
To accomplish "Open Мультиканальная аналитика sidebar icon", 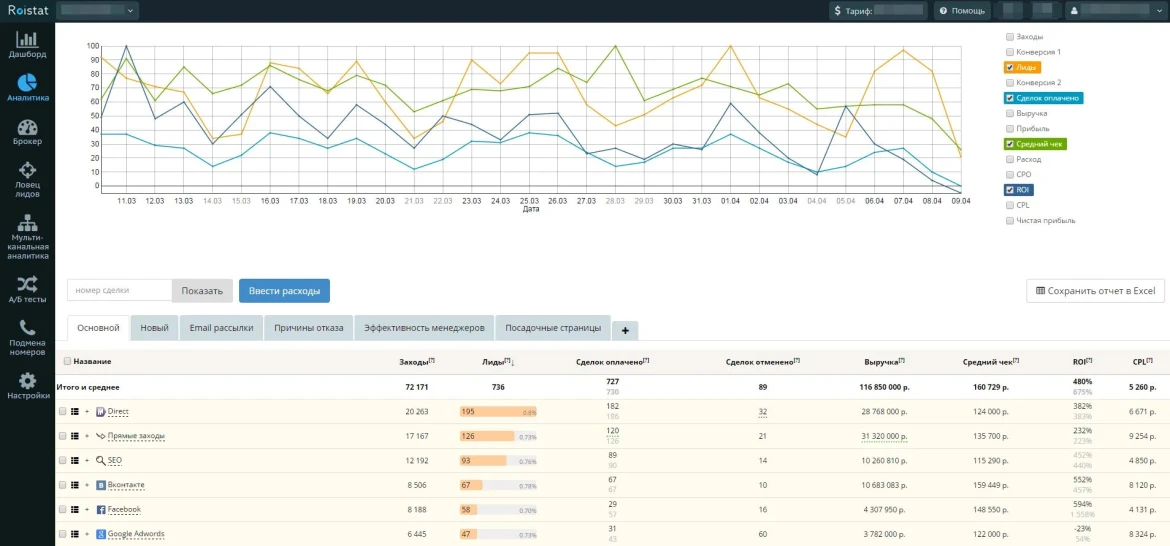I will pos(27,222).
